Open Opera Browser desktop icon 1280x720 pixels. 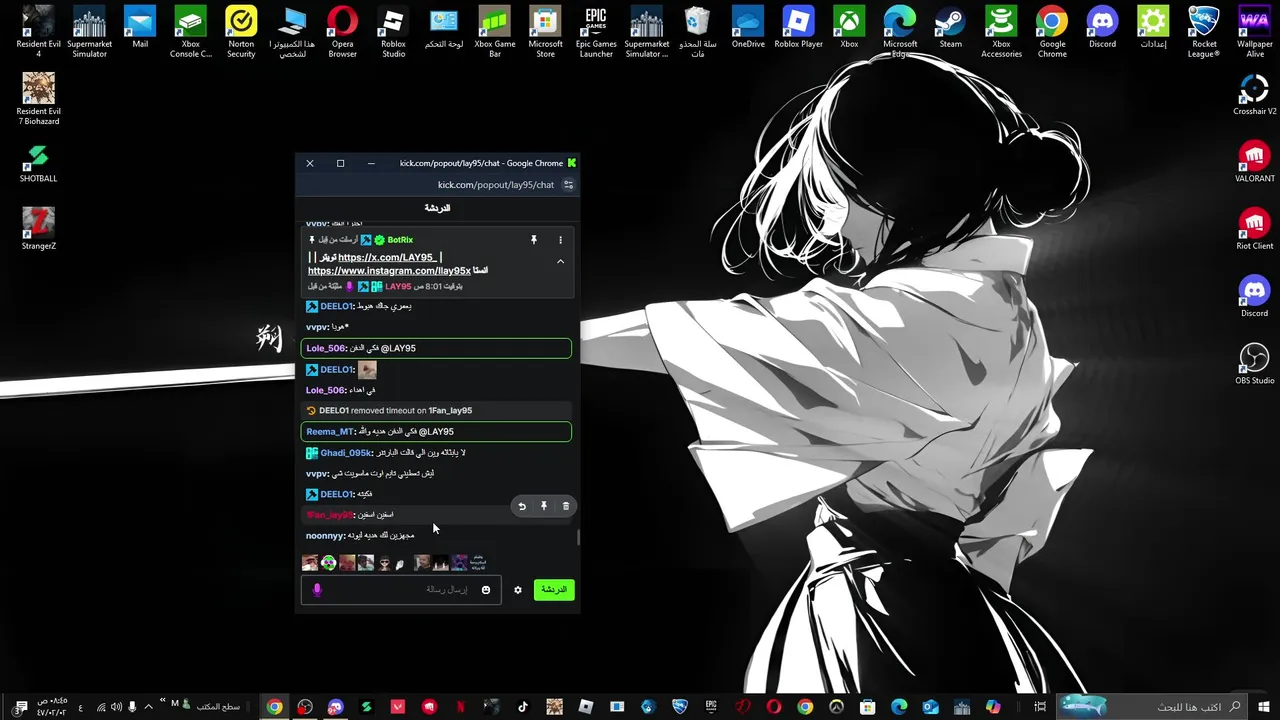coord(343,32)
